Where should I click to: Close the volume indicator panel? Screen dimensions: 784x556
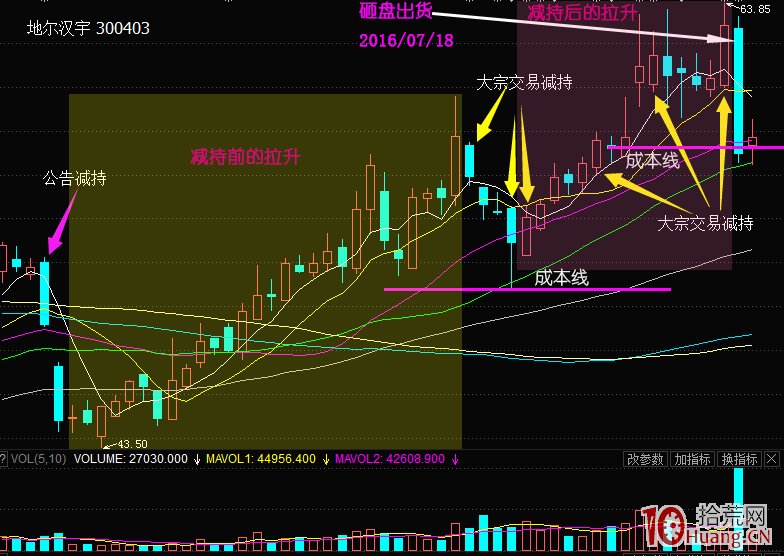click(772, 459)
